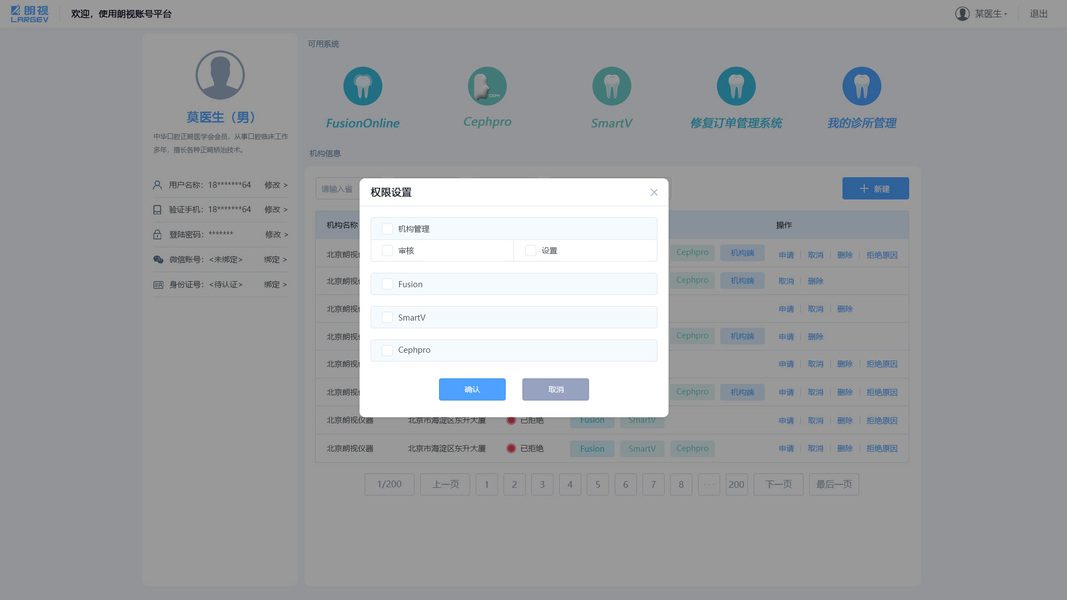The height and width of the screenshot is (600, 1067).
Task: Go to next page with 下一页
Action: coord(778,484)
